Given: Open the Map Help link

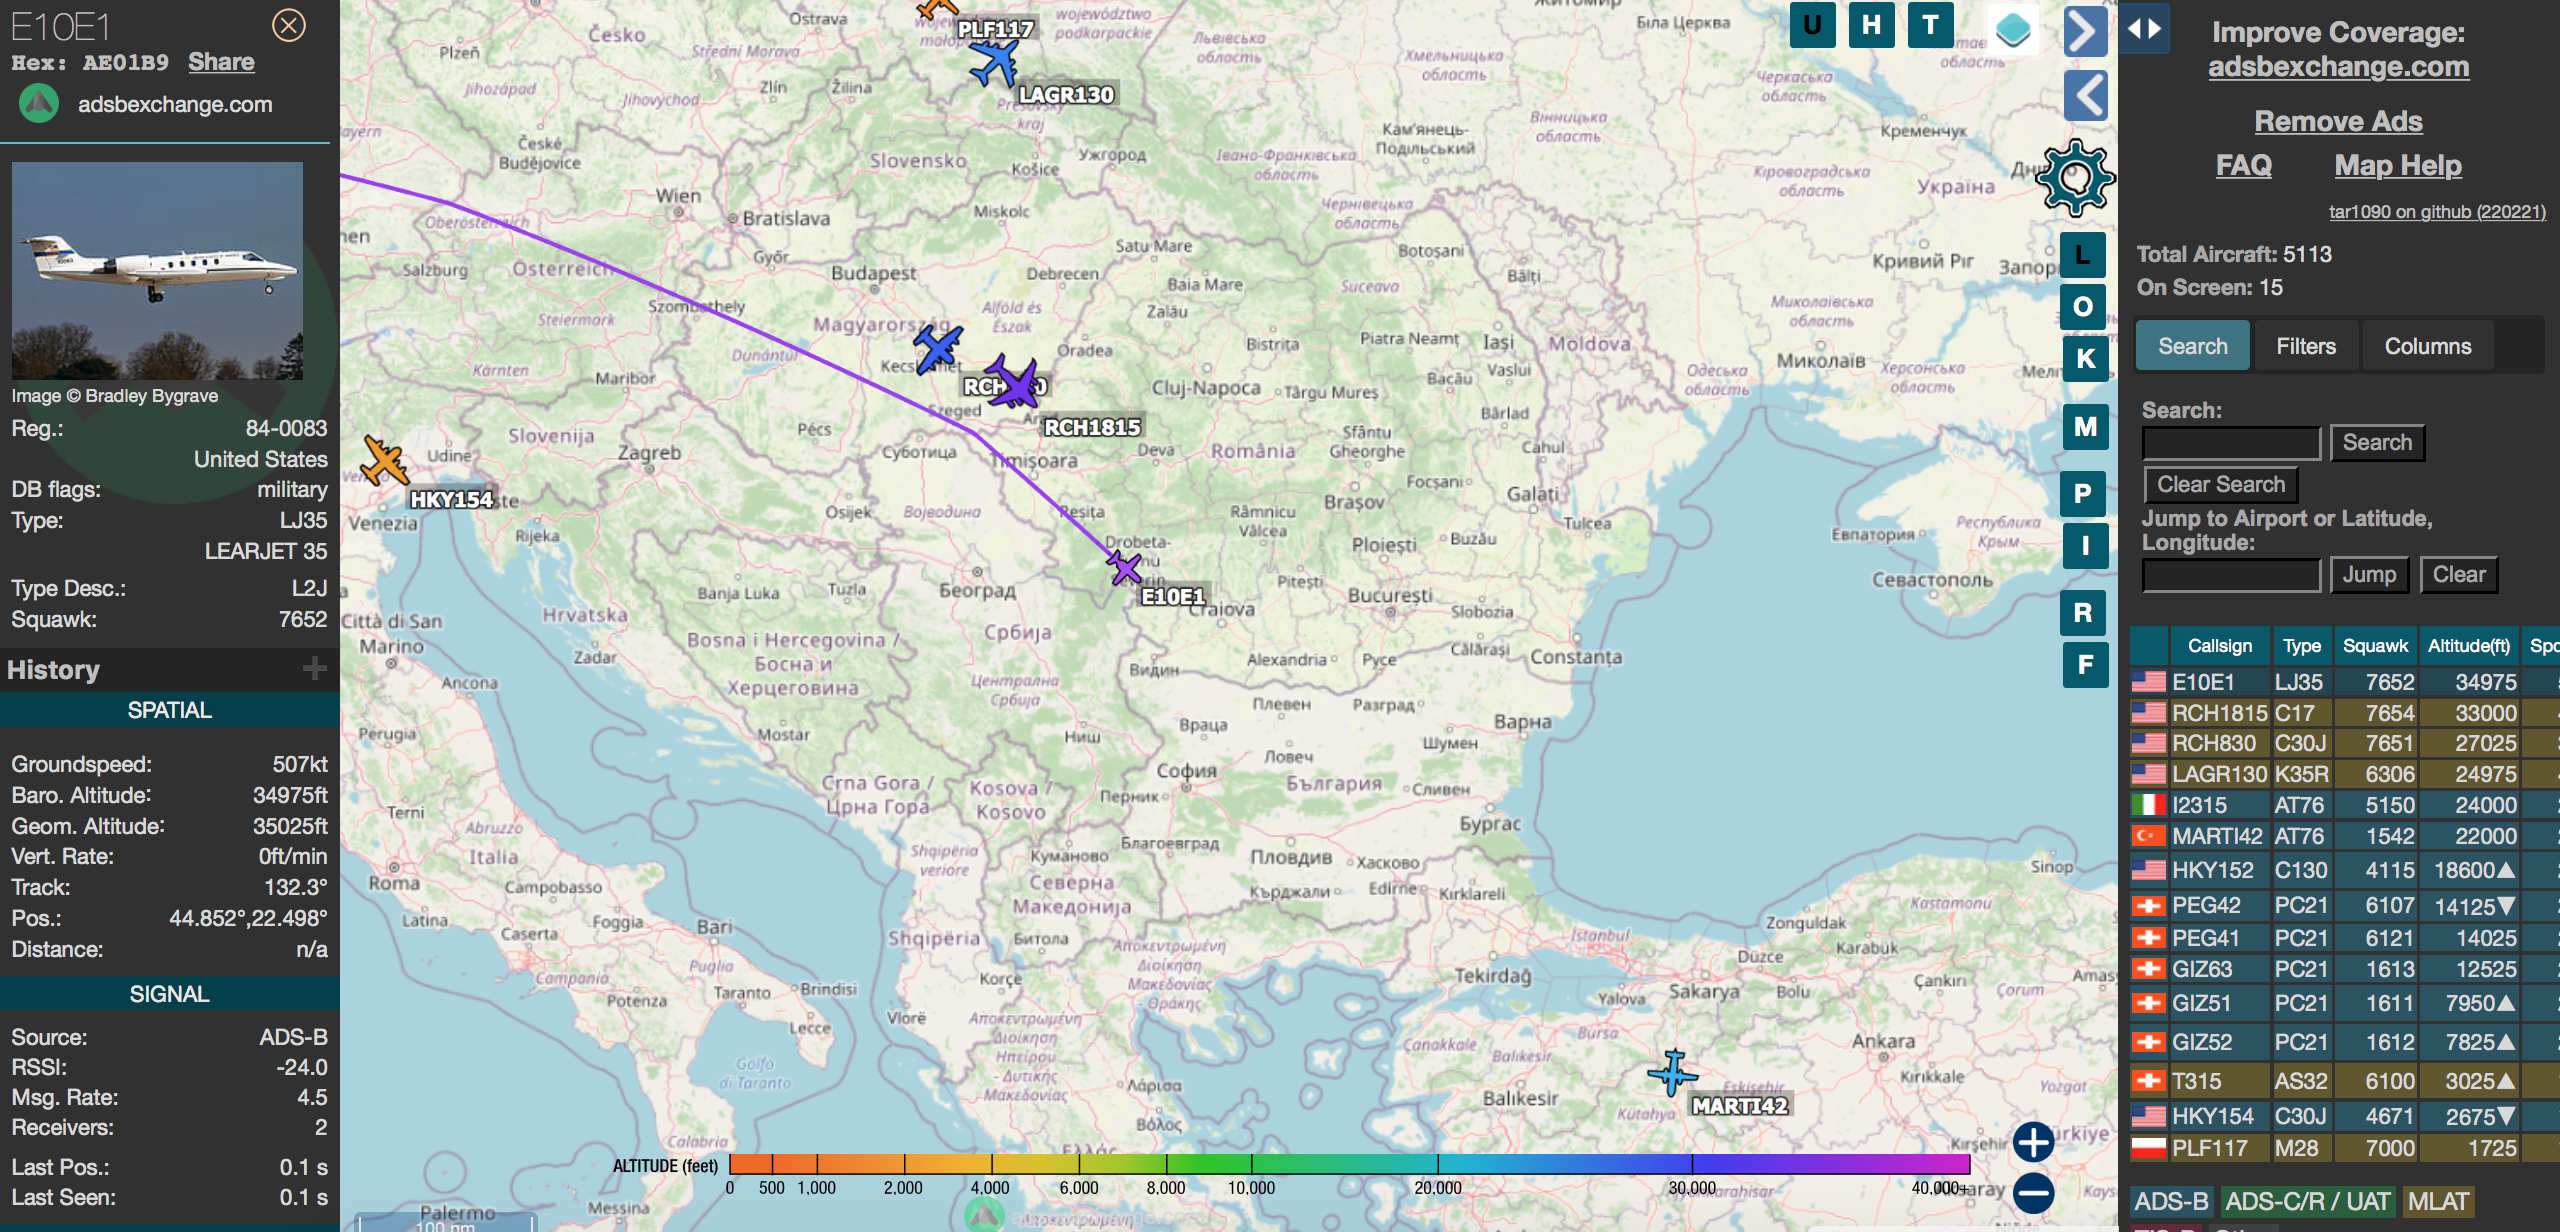Looking at the screenshot, I should (x=2398, y=165).
